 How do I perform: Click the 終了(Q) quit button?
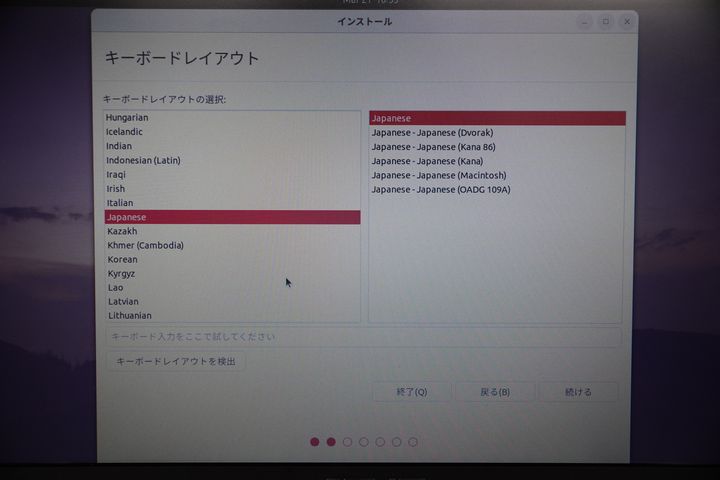[412, 392]
